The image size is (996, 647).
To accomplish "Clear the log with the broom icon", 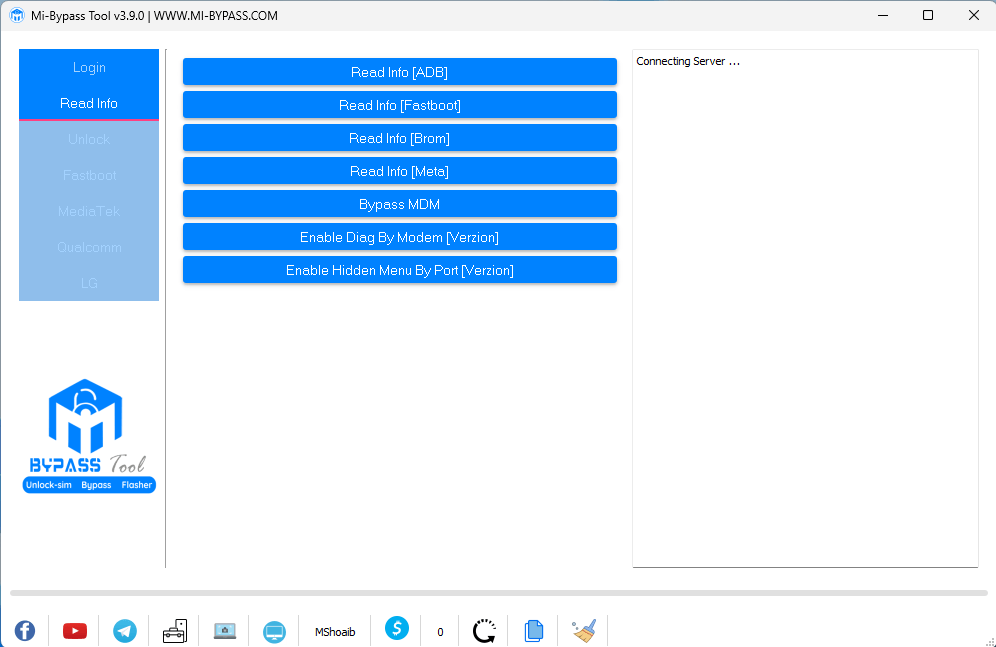I will coord(584,630).
